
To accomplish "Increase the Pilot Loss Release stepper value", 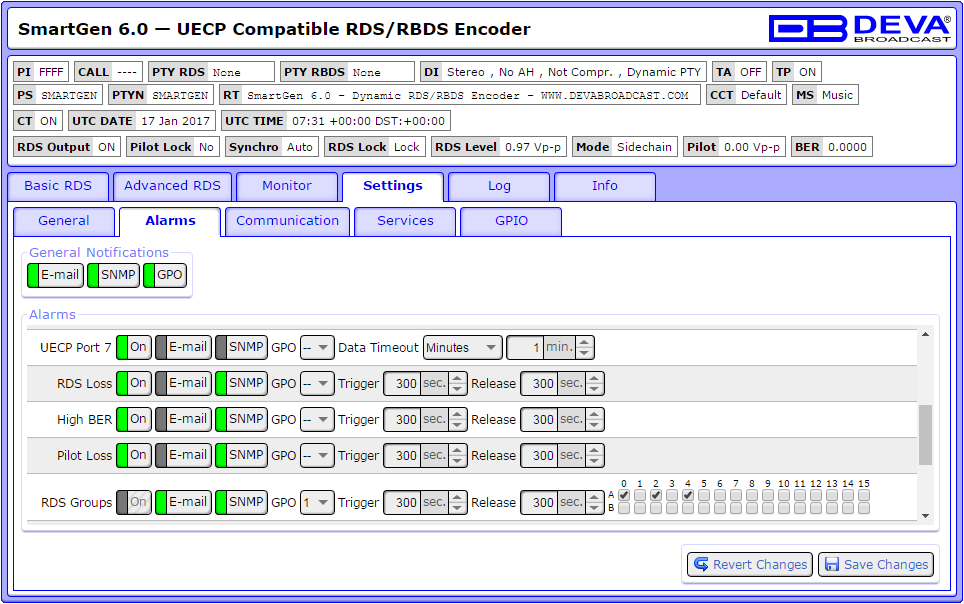I will tap(596, 450).
